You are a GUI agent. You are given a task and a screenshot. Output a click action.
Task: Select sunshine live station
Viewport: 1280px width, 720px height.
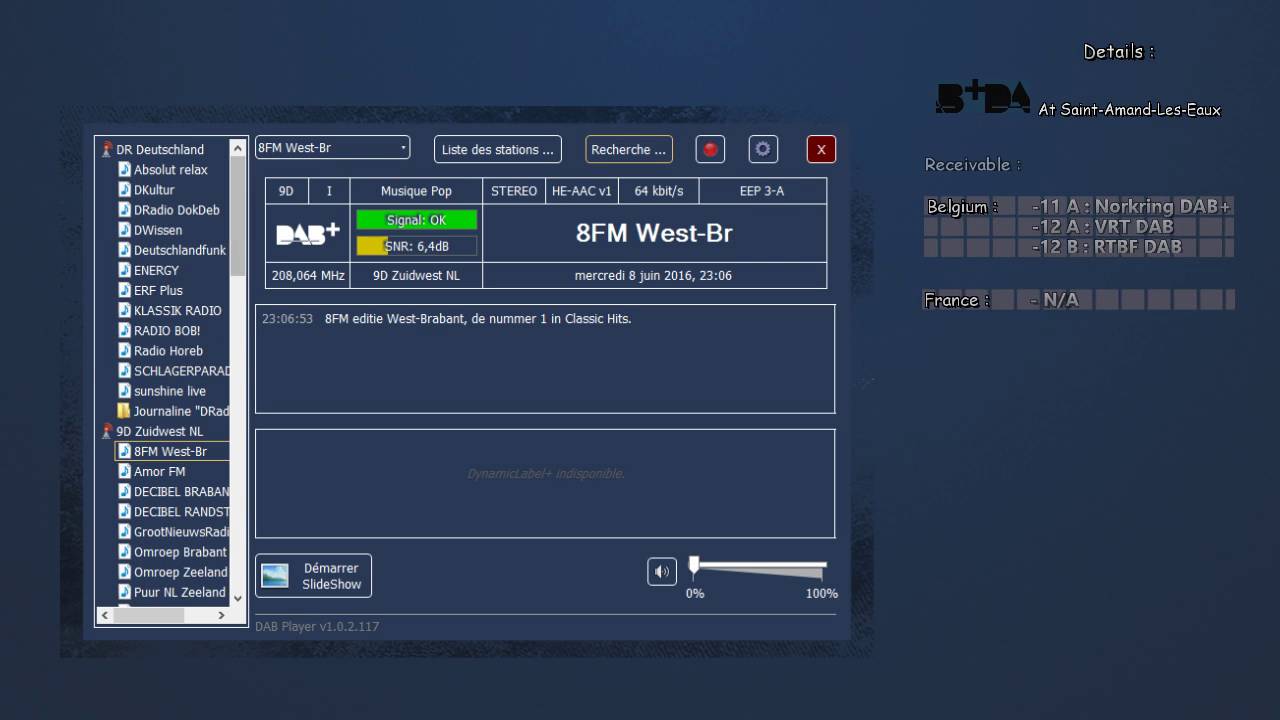click(170, 391)
